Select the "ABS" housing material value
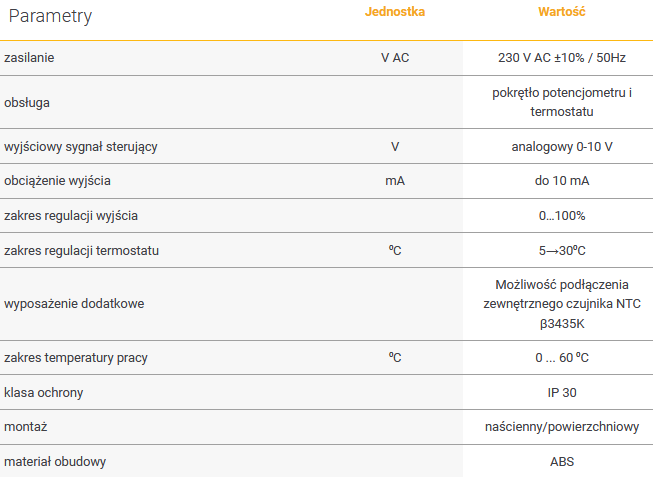Image resolution: width=653 pixels, height=477 pixels. (x=561, y=461)
